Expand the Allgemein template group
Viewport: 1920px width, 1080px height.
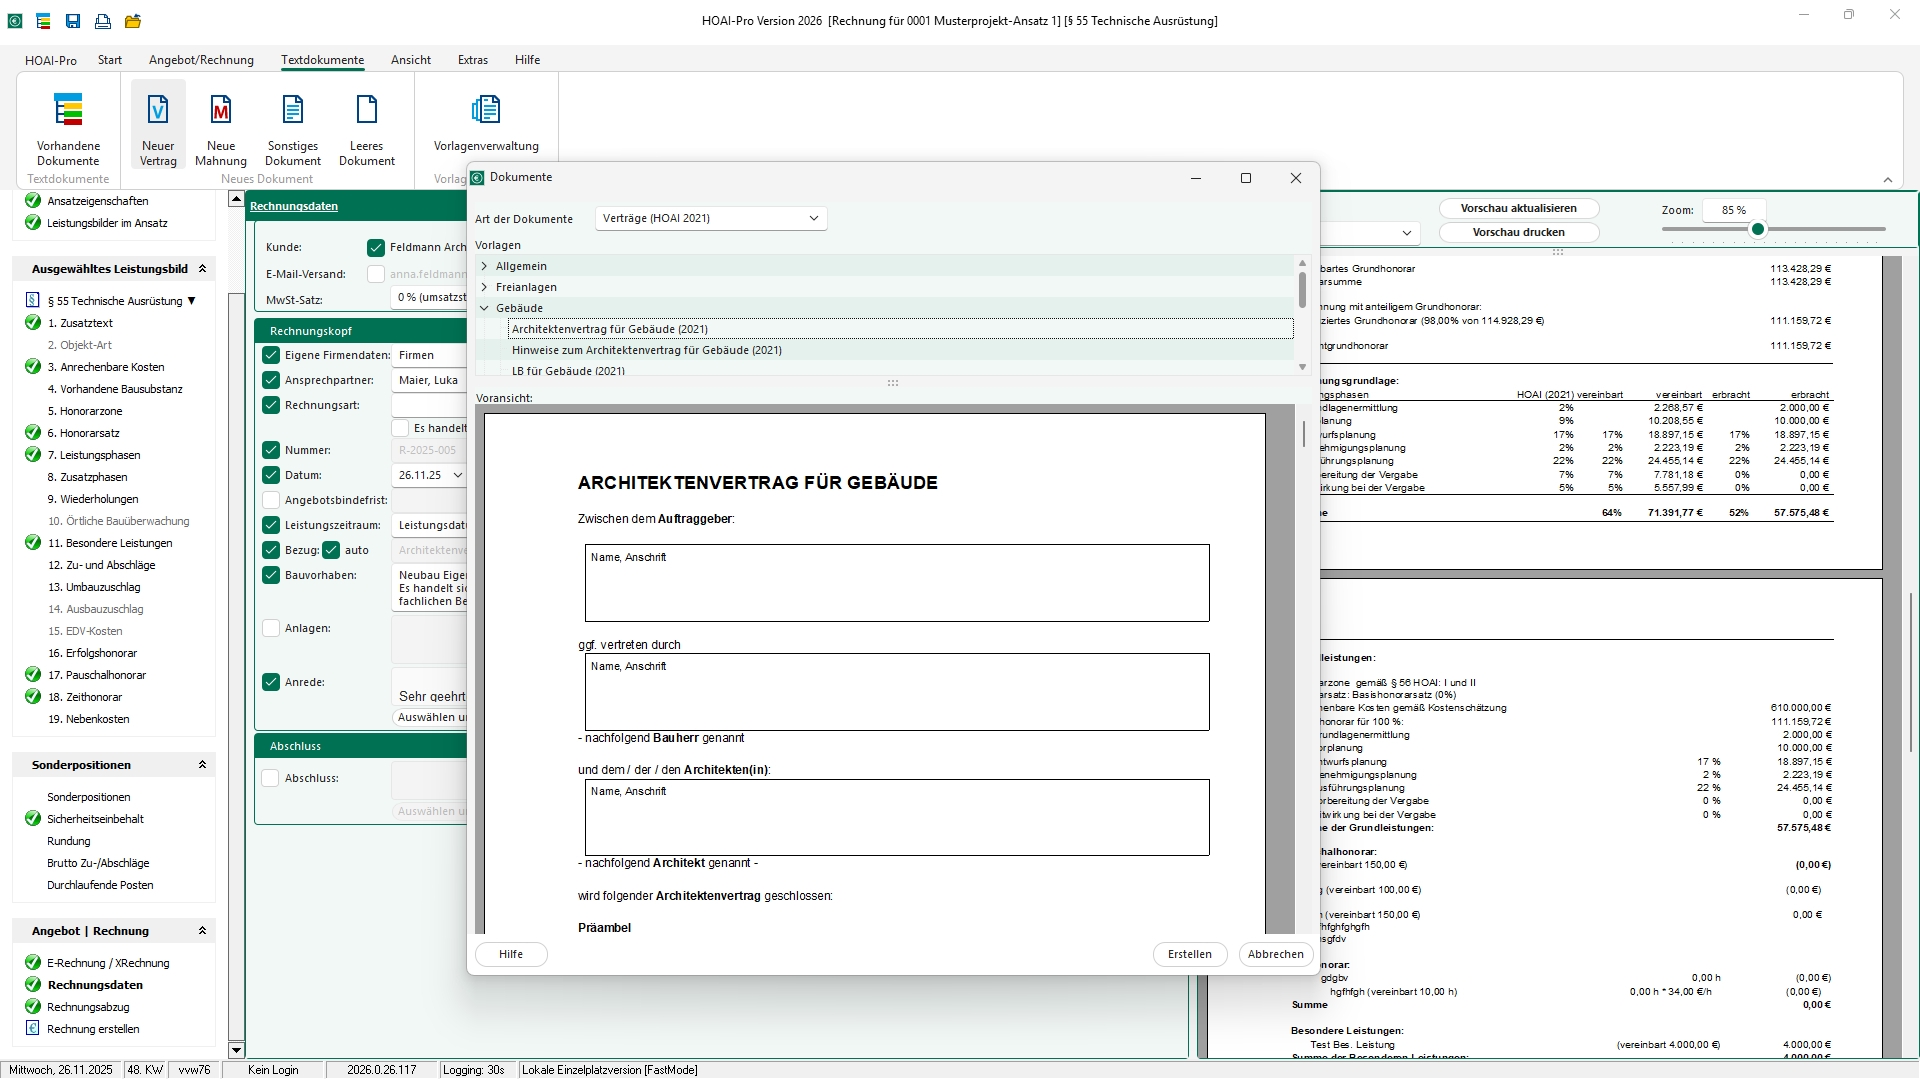click(485, 266)
